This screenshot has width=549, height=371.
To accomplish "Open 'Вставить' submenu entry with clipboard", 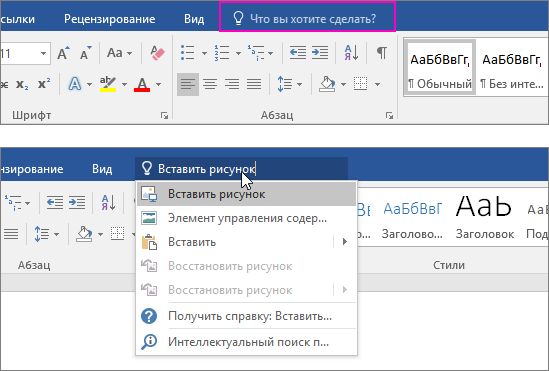I will click(247, 242).
